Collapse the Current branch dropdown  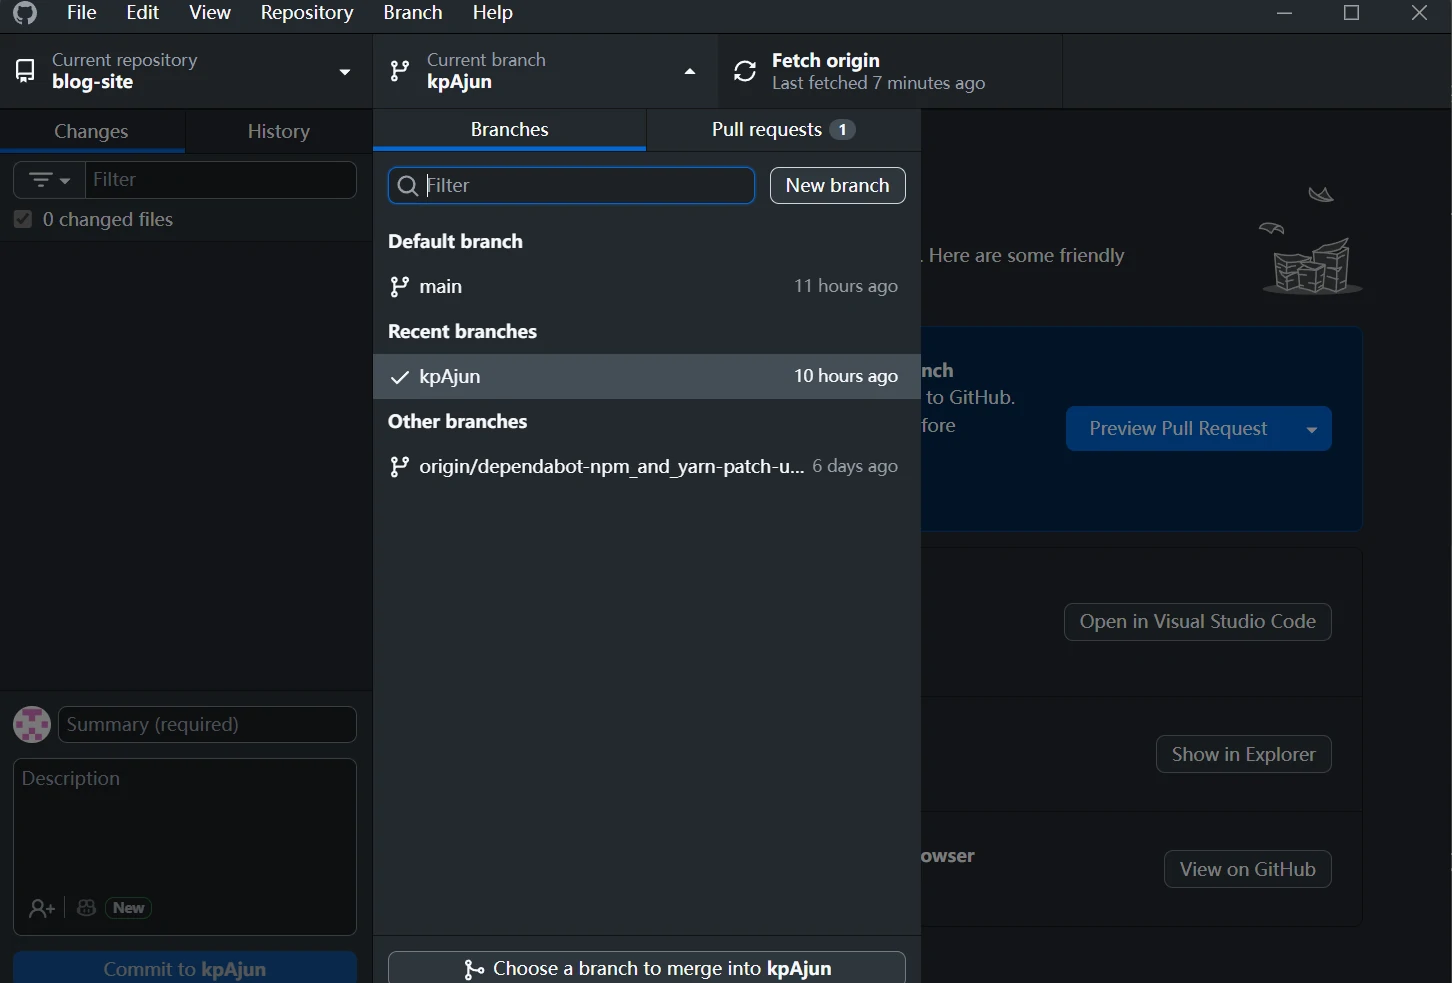[689, 71]
